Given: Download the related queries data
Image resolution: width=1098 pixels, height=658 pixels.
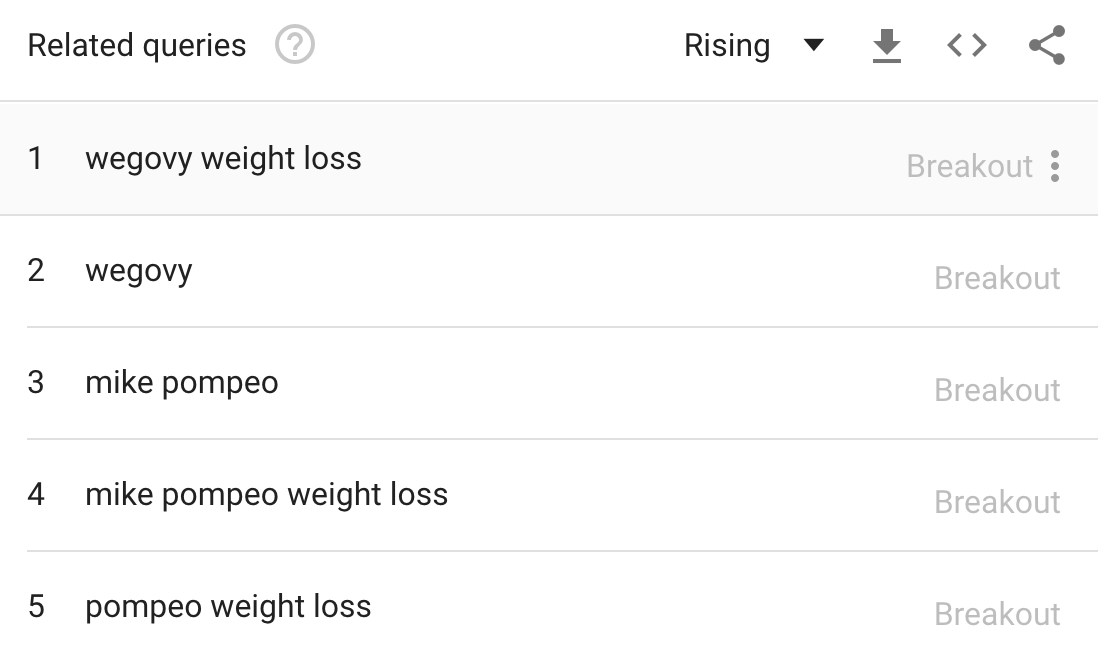Looking at the screenshot, I should point(886,45).
